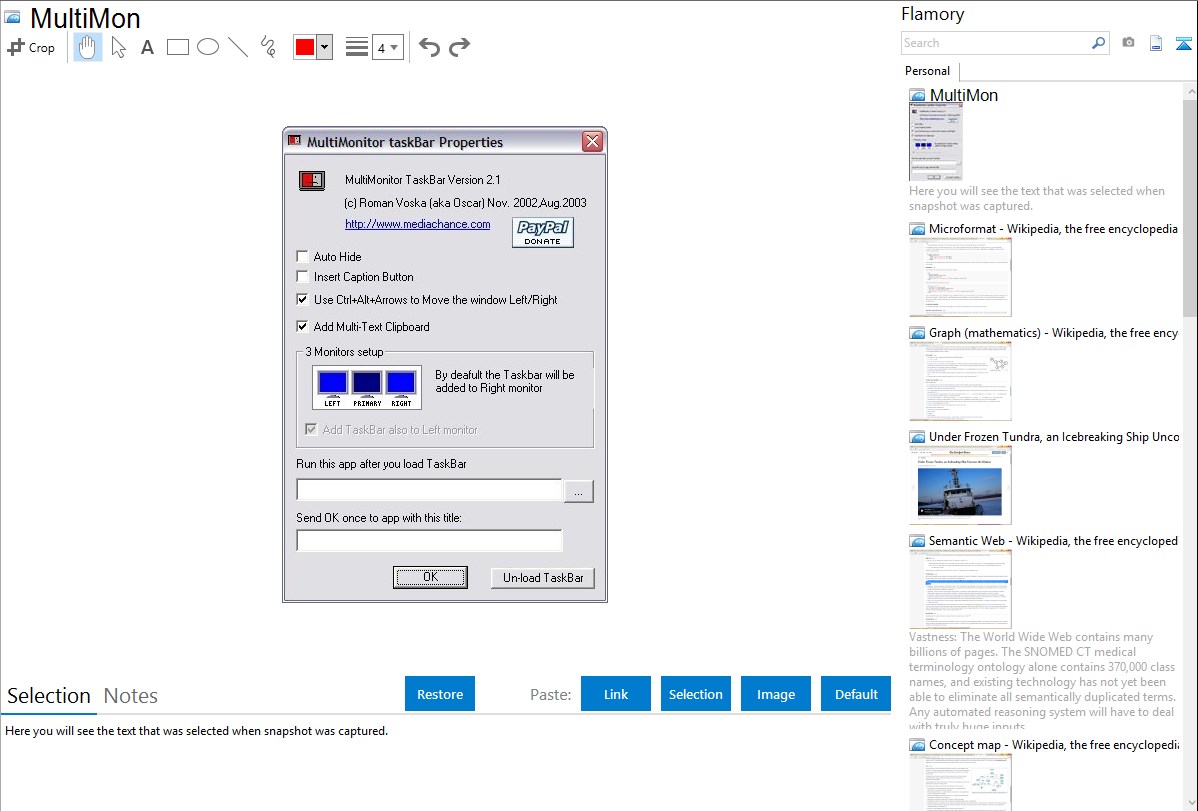Select the arrow pointer tool

point(118,47)
